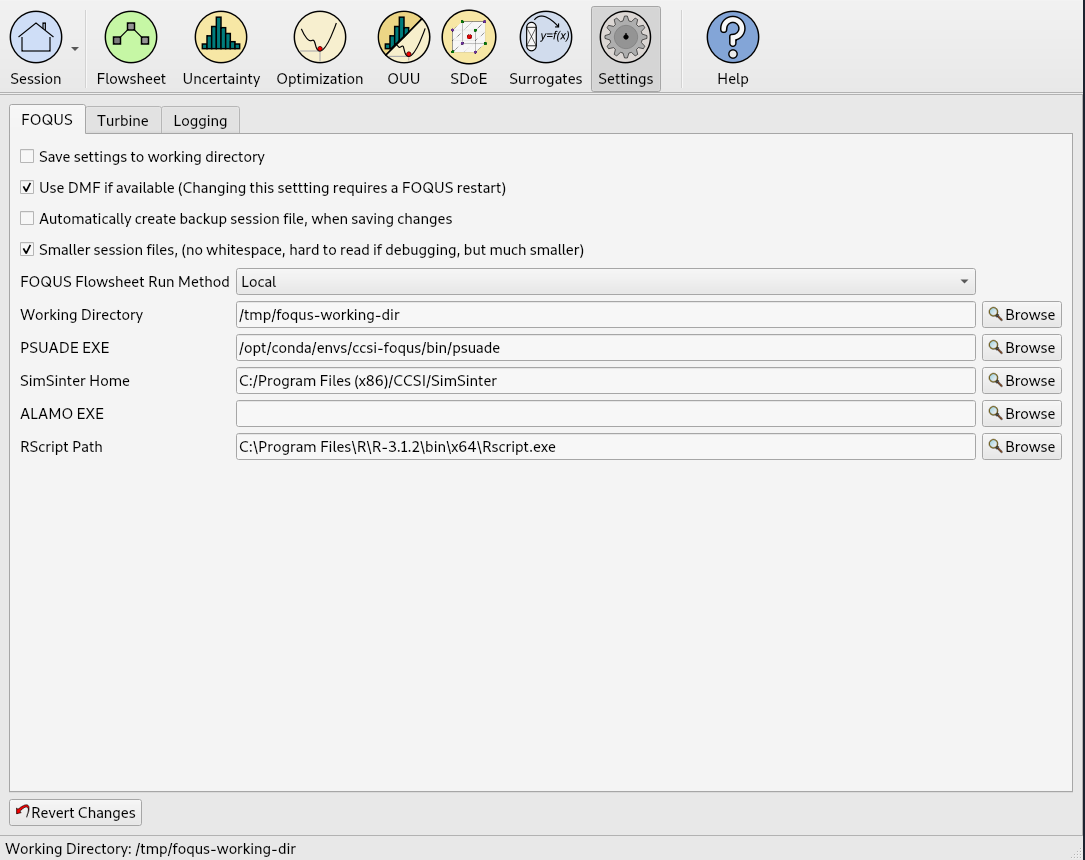The width and height of the screenshot is (1085, 860).
Task: Click the 'PSUADE EXE' label
Action: pyautogui.click(x=64, y=347)
